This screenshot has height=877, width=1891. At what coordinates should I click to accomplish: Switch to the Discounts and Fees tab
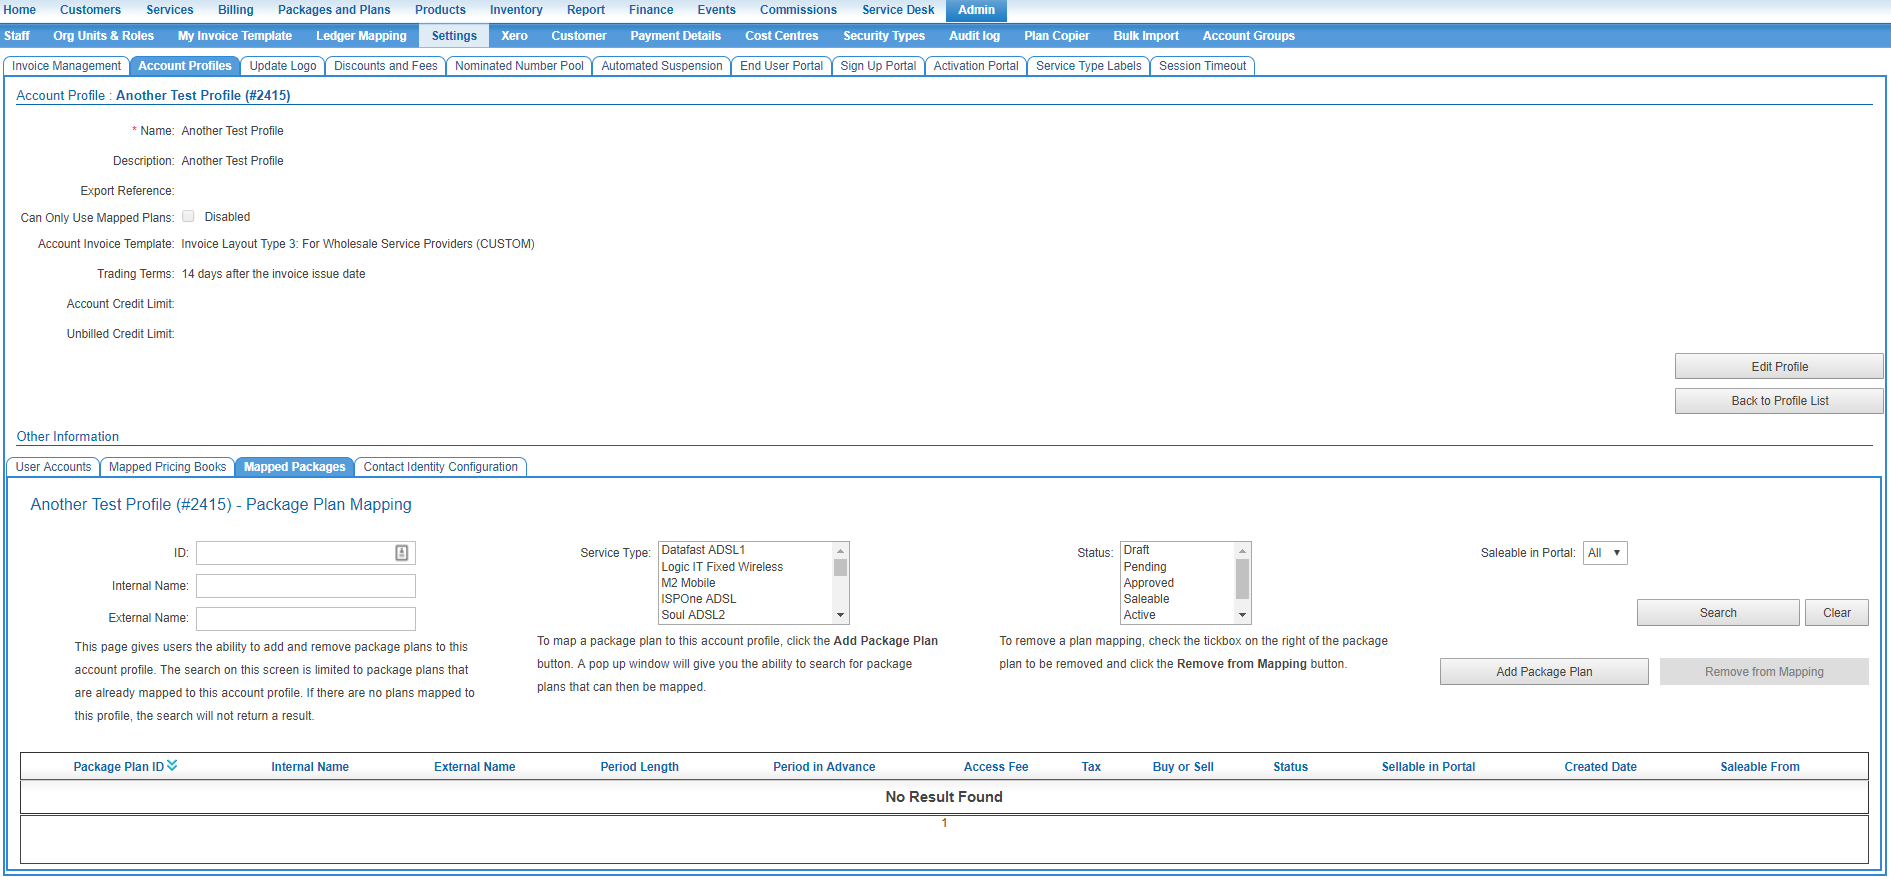[385, 66]
